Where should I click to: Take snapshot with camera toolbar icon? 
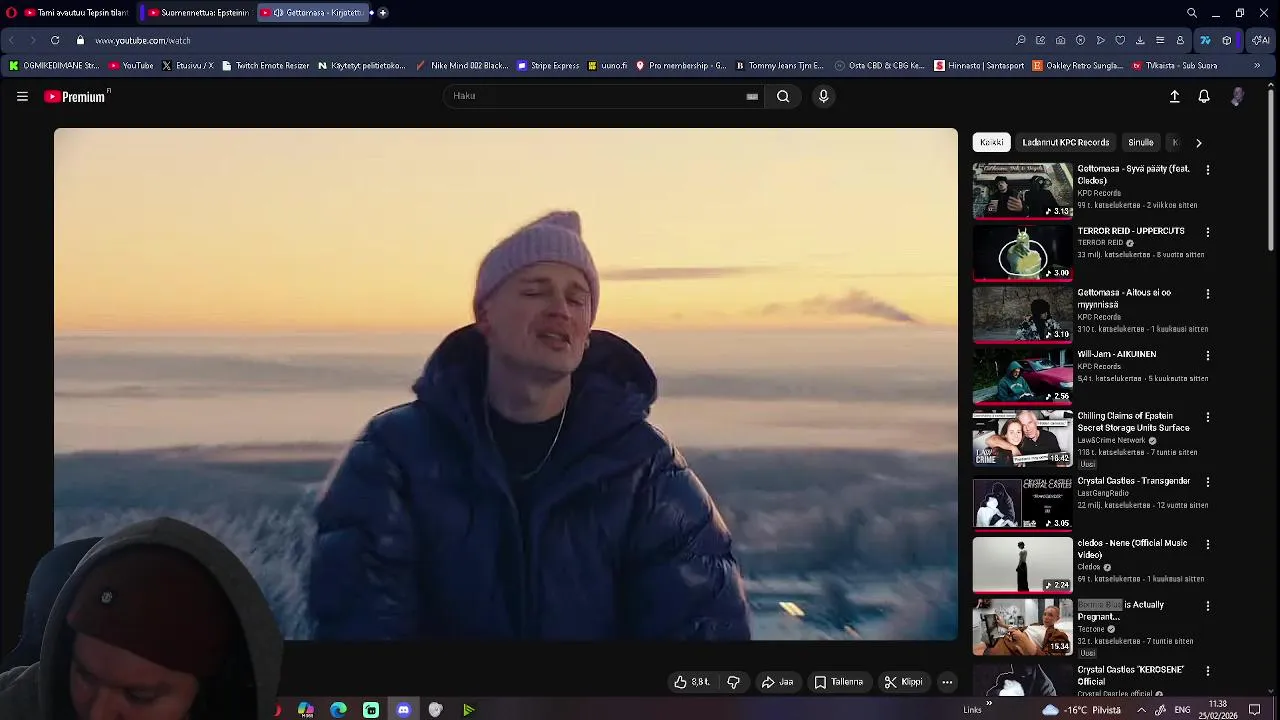tap(1060, 40)
